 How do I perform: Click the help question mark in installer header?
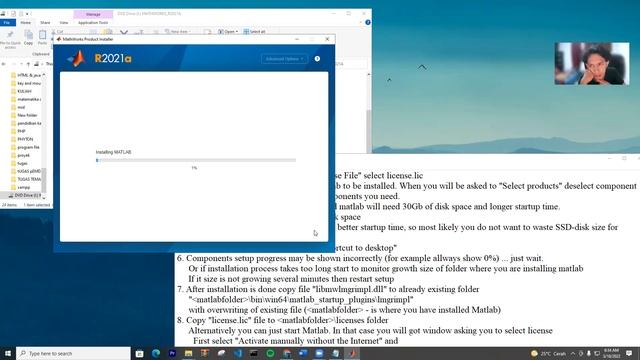pyautogui.click(x=317, y=59)
